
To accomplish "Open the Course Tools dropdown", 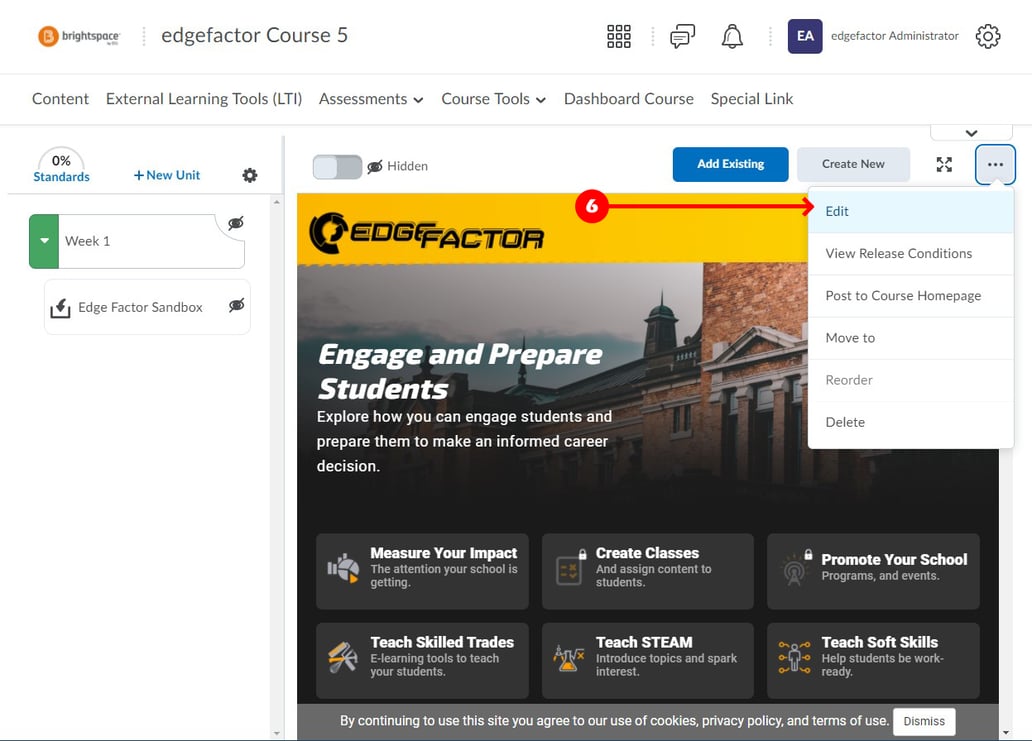I will (493, 99).
